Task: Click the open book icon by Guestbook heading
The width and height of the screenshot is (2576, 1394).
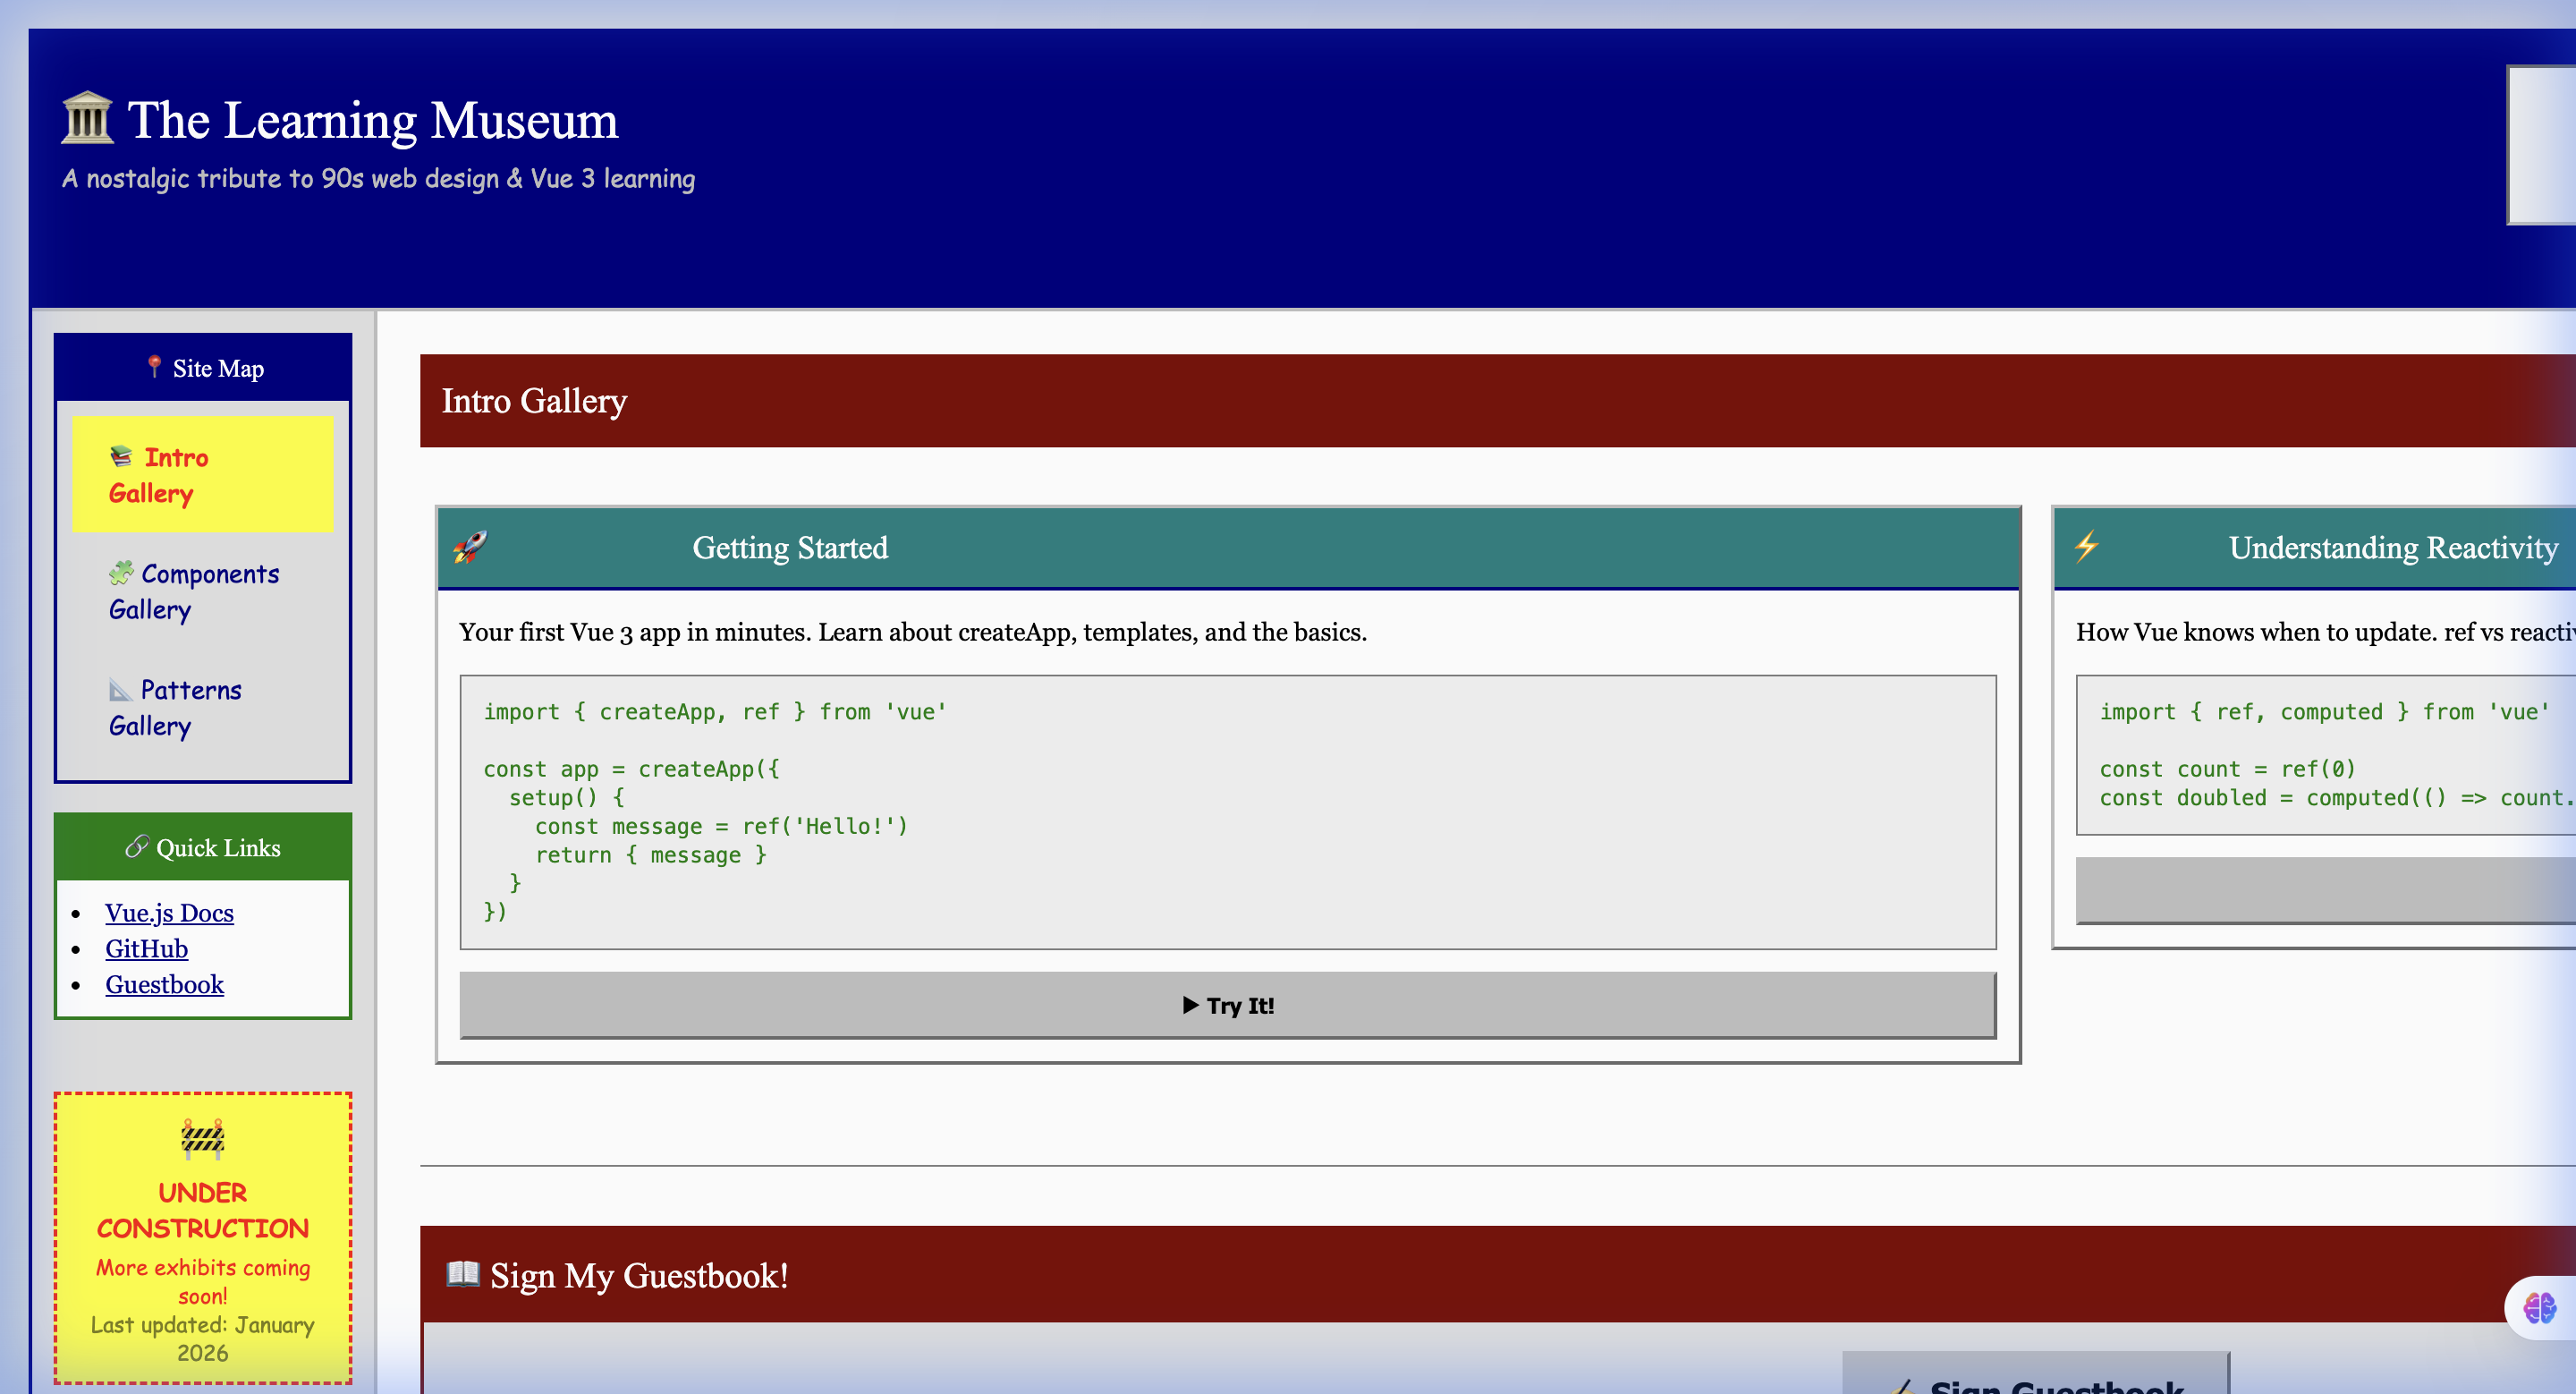Action: tap(462, 1274)
